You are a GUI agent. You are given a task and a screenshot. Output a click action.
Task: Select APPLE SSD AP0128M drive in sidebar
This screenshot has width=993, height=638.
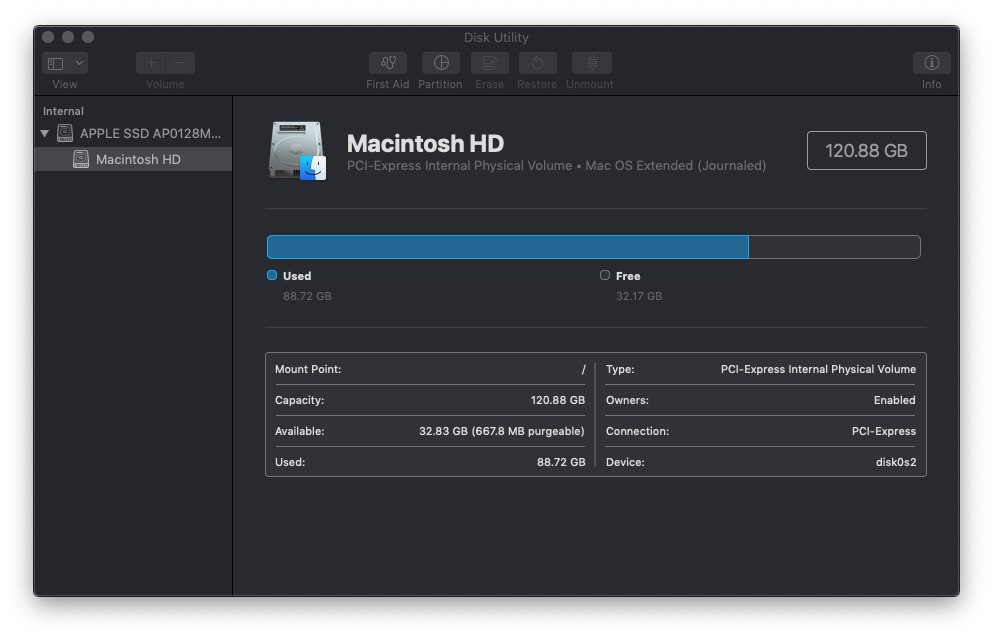point(134,134)
